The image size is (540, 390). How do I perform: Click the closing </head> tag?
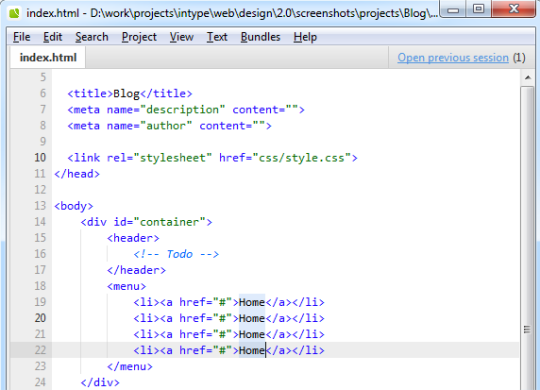click(77, 174)
